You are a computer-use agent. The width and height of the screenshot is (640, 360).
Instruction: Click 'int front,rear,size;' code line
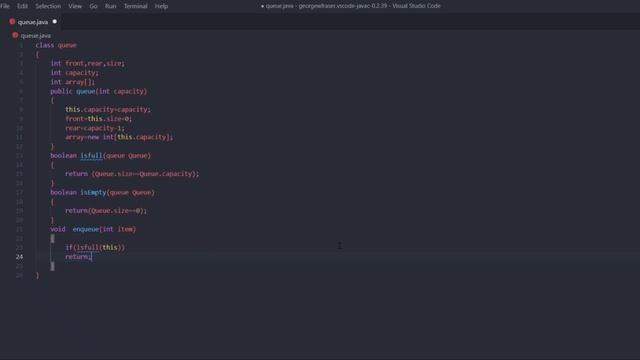pyautogui.click(x=87, y=63)
